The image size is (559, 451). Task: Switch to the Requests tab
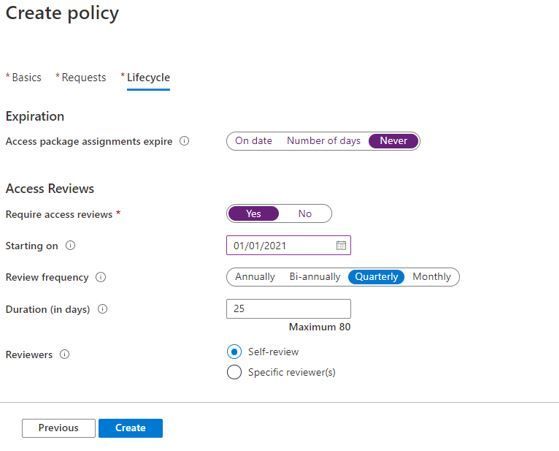click(x=81, y=77)
